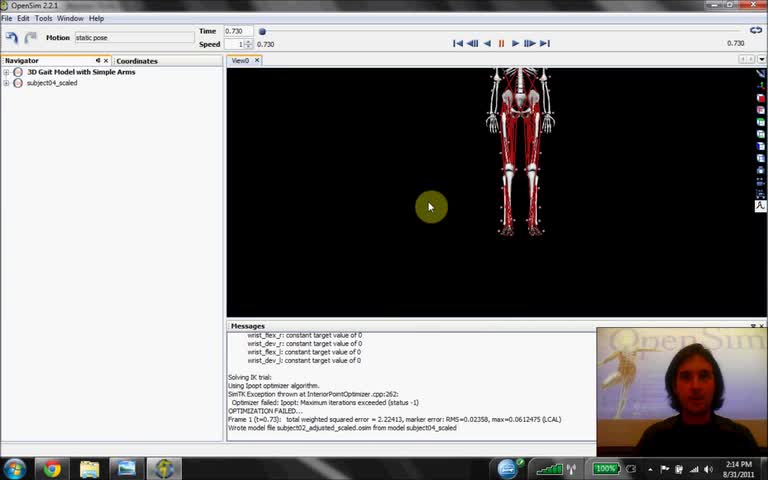The width and height of the screenshot is (768, 480).
Task: Switch to the Navigator tab
Action: pyautogui.click(x=22, y=61)
